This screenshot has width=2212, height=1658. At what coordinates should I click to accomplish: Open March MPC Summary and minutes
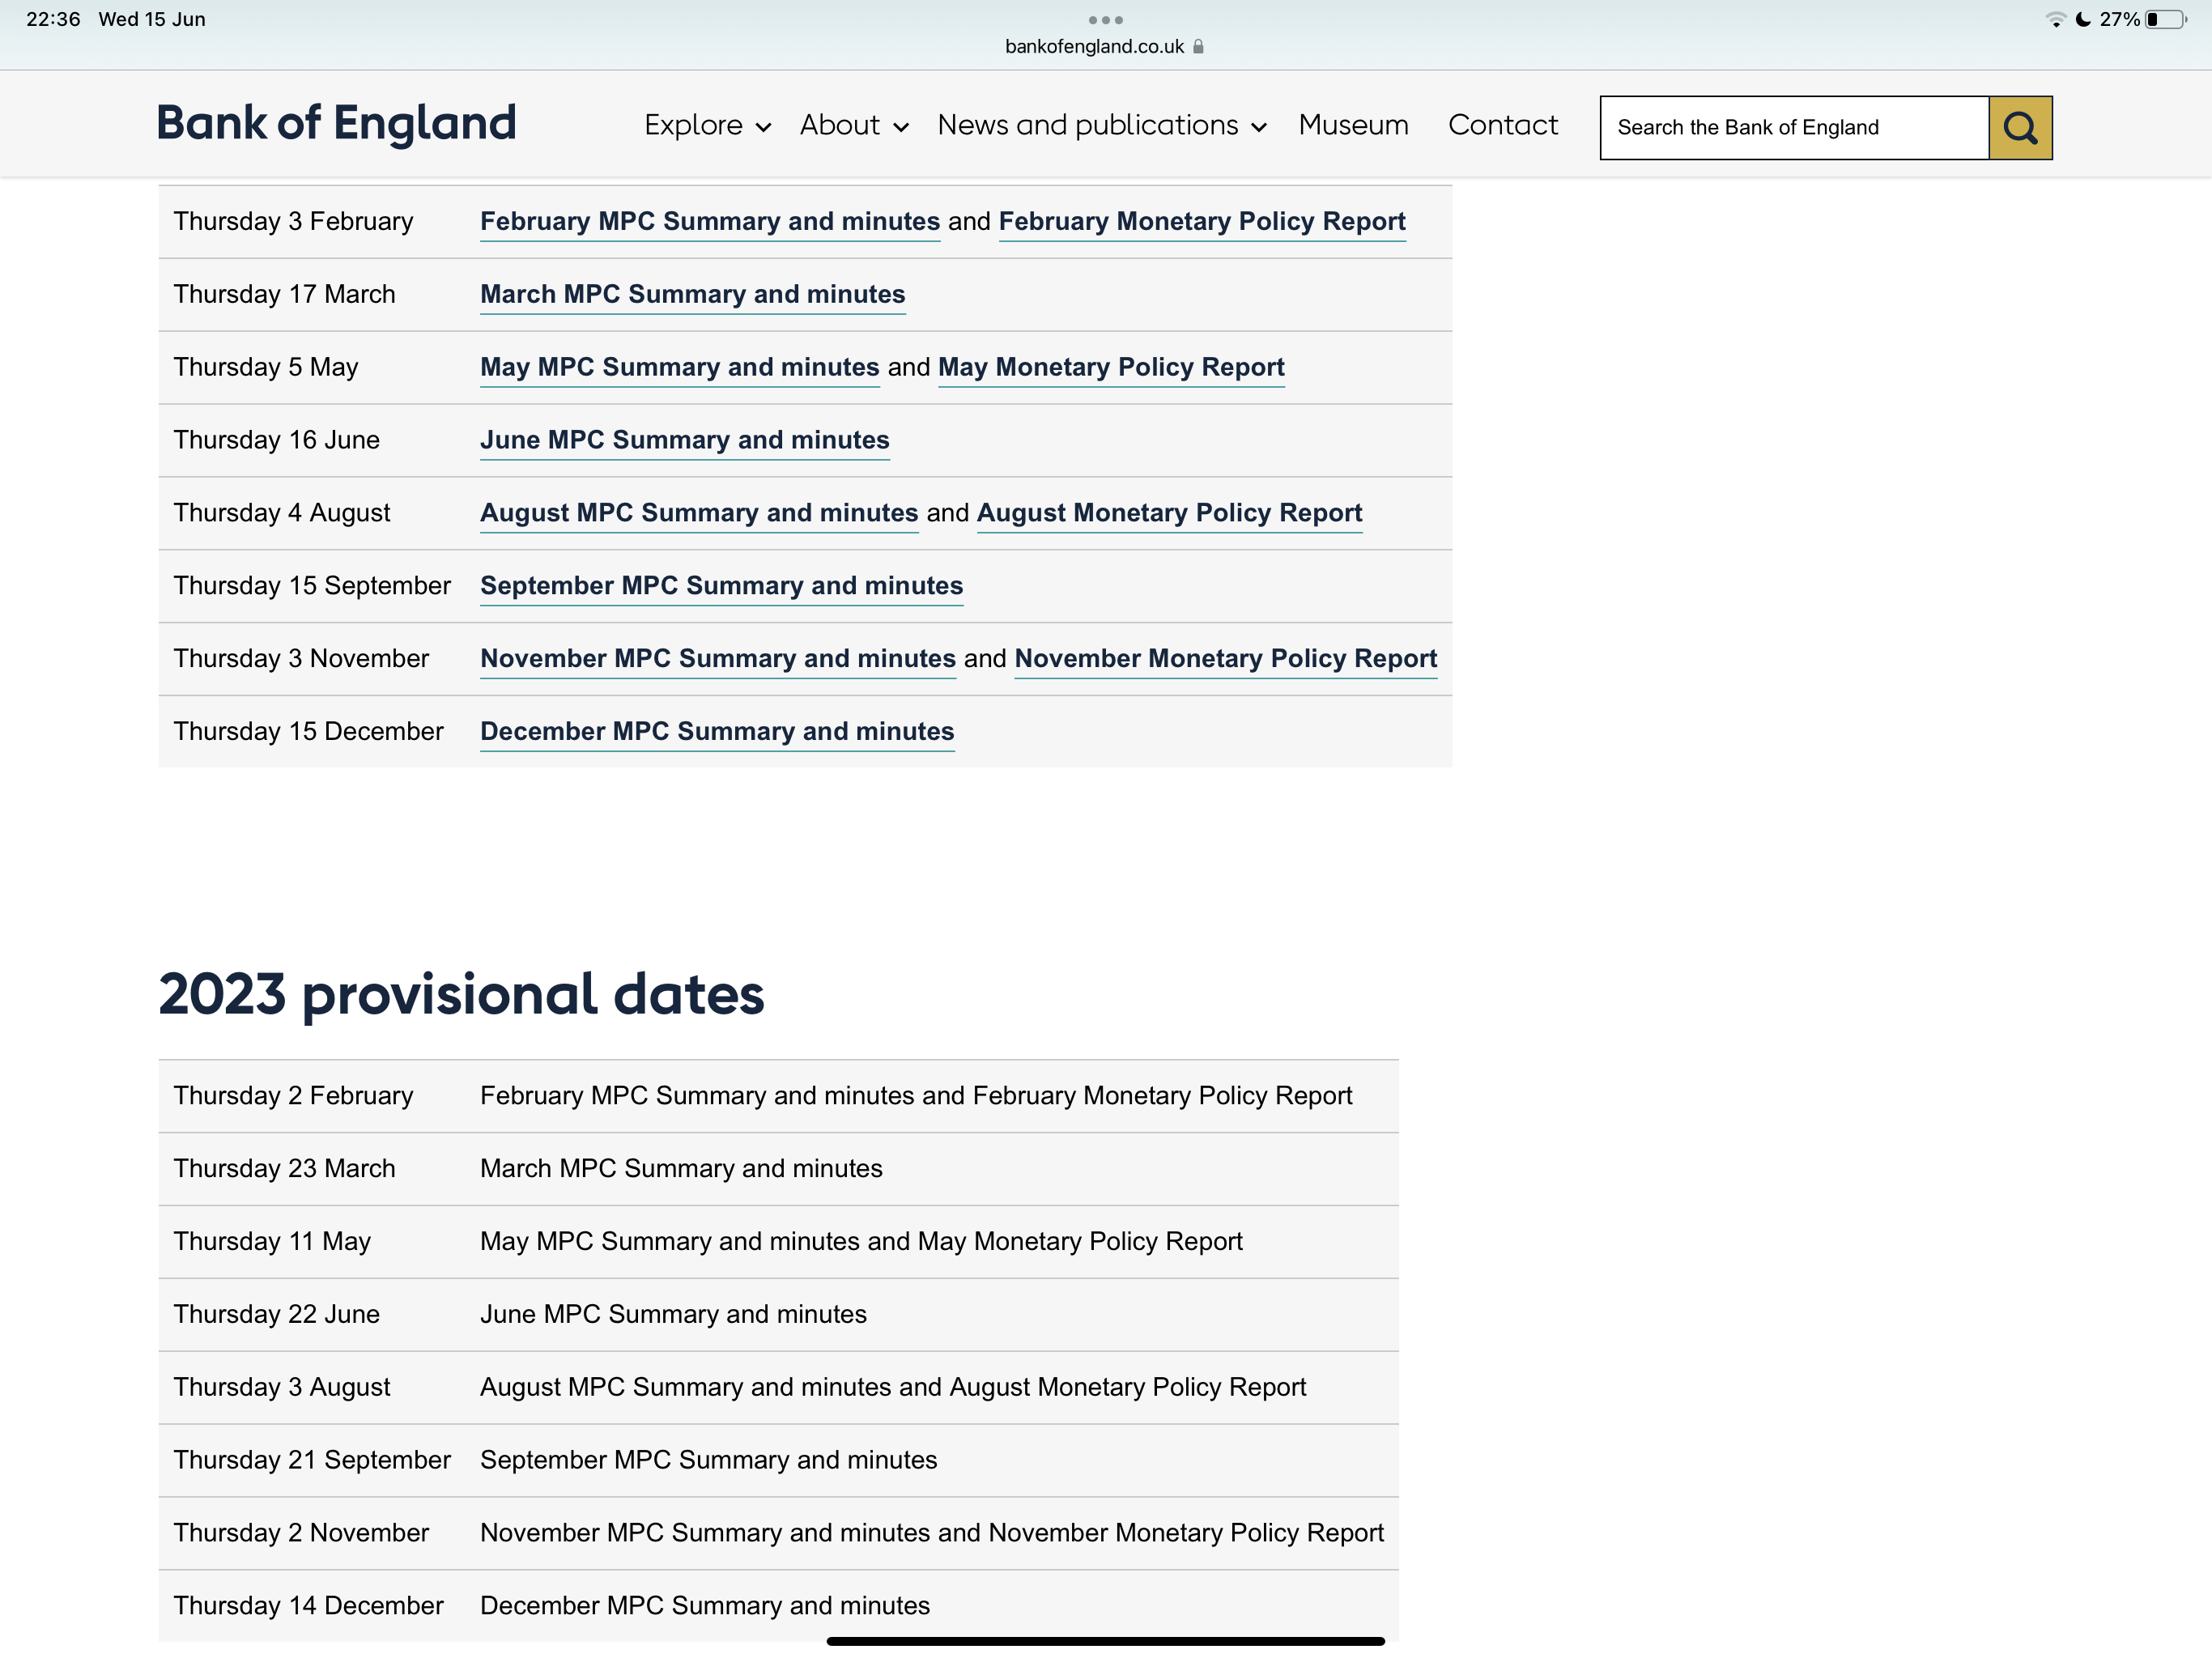(x=692, y=294)
